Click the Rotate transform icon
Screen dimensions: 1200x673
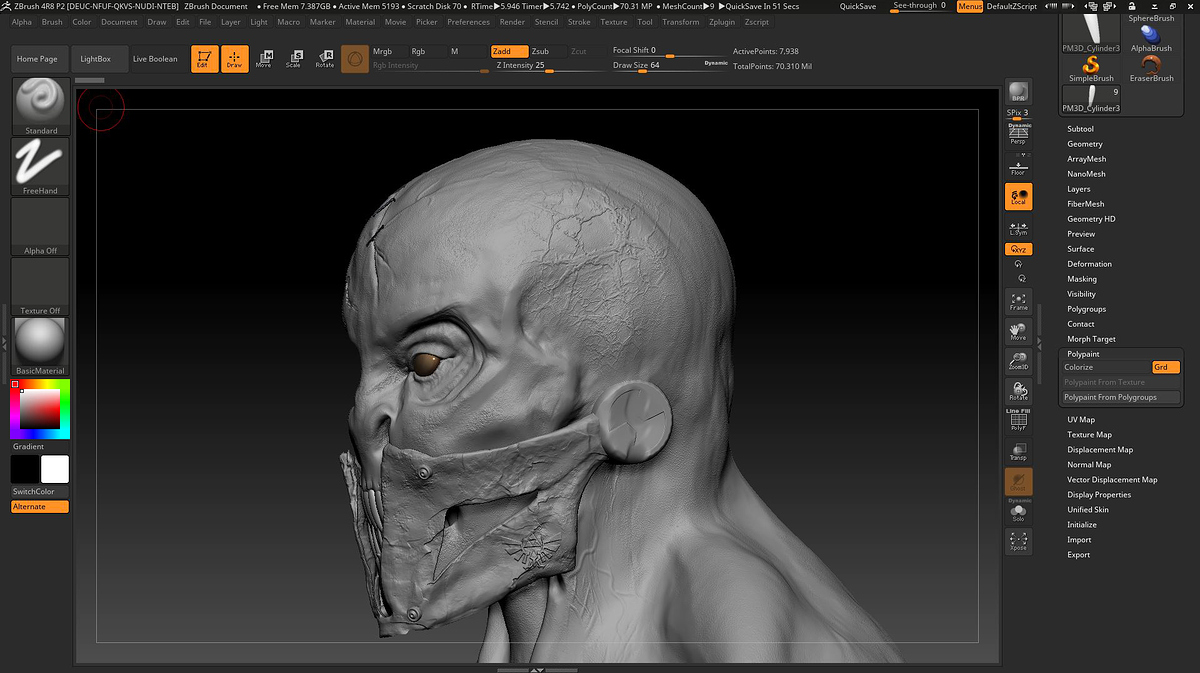pos(325,59)
